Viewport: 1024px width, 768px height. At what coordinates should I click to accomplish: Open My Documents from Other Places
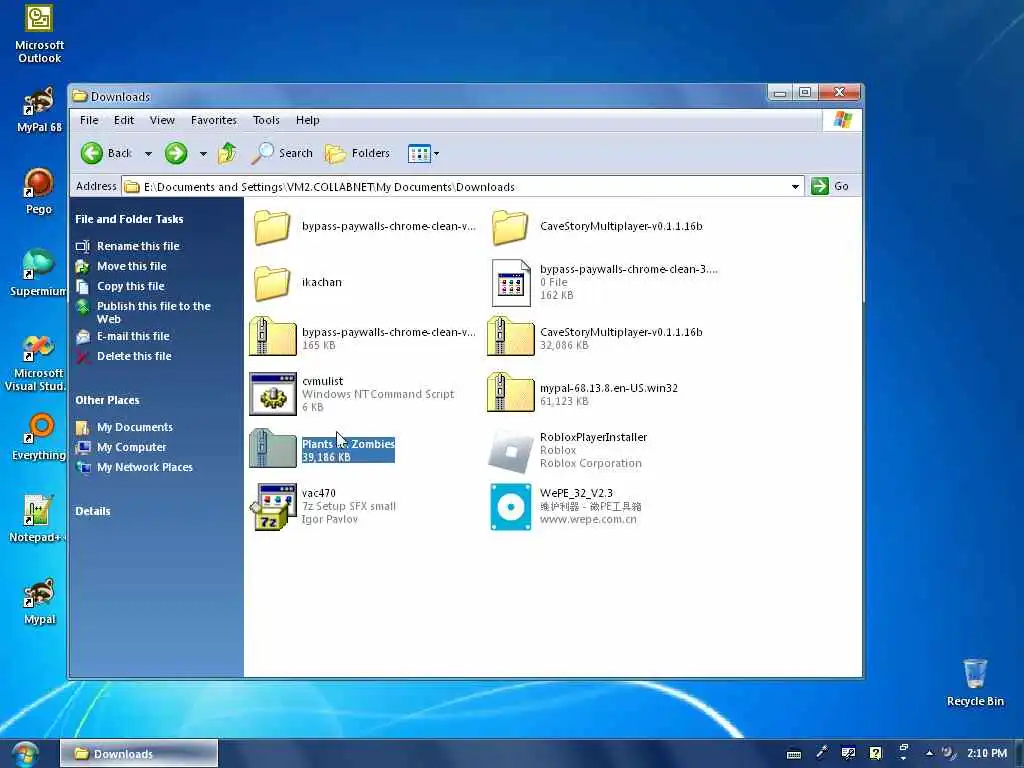coord(135,427)
